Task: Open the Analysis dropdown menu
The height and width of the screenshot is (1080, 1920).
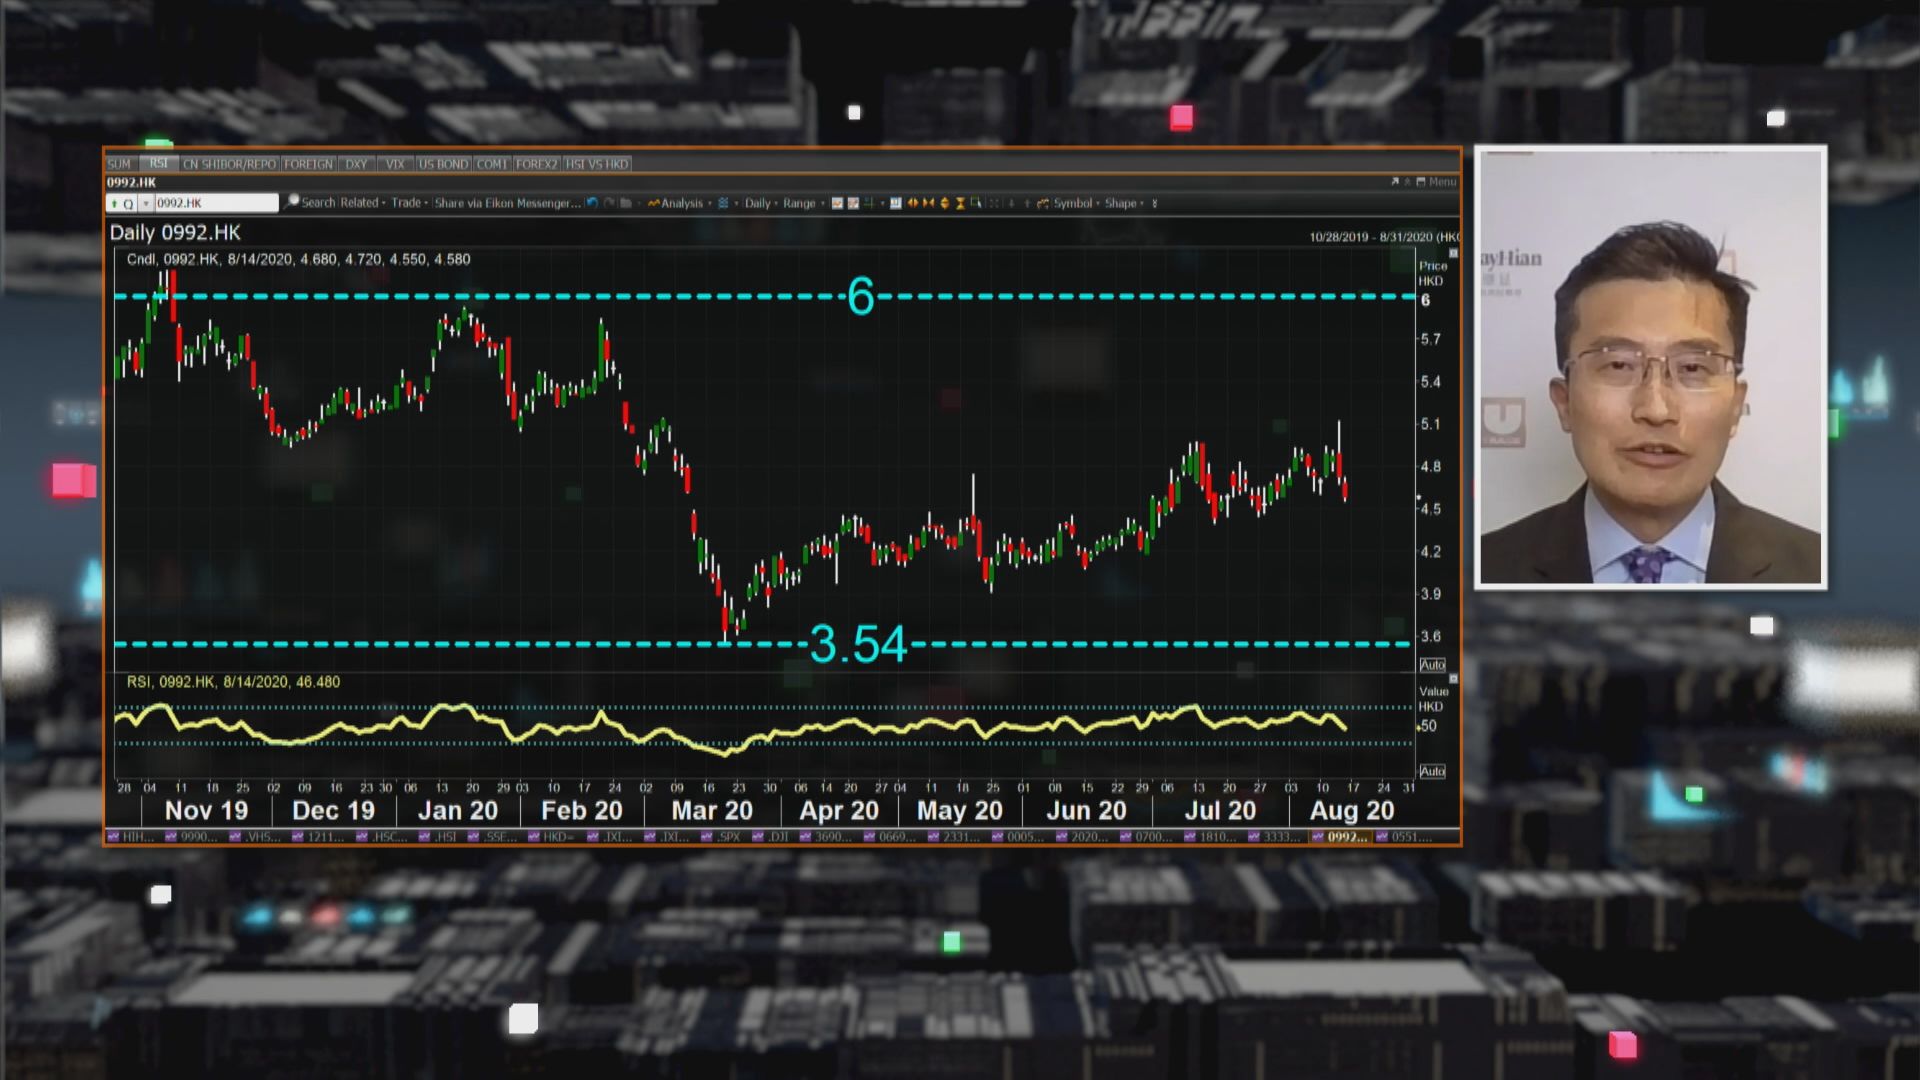Action: (x=680, y=203)
